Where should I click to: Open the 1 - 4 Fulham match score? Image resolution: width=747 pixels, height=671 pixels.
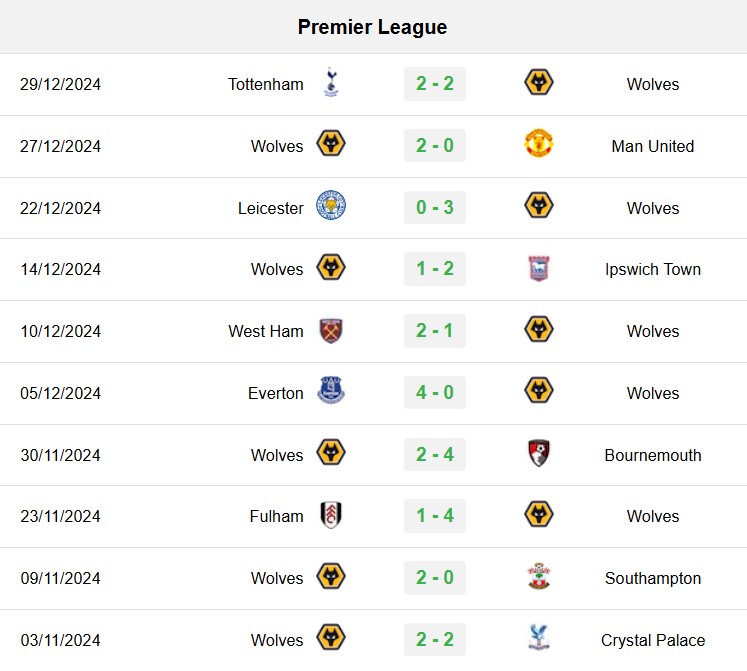tap(435, 516)
